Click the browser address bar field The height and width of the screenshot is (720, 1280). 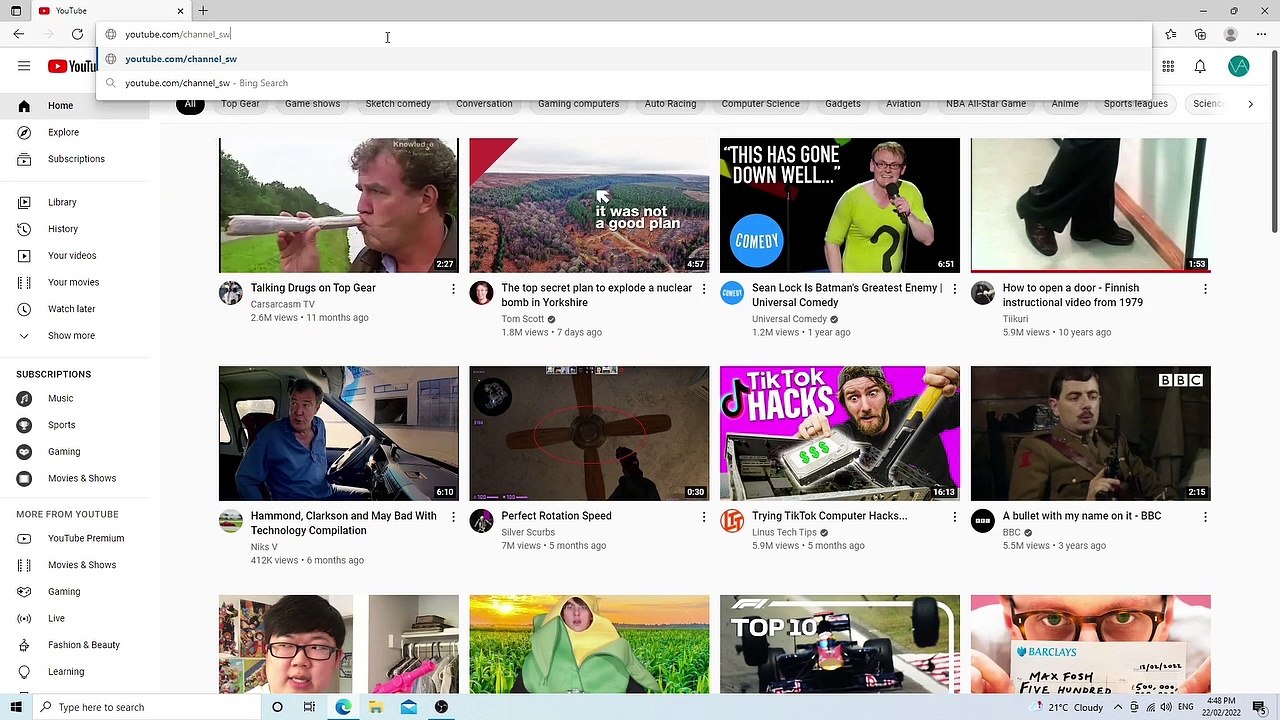[624, 34]
